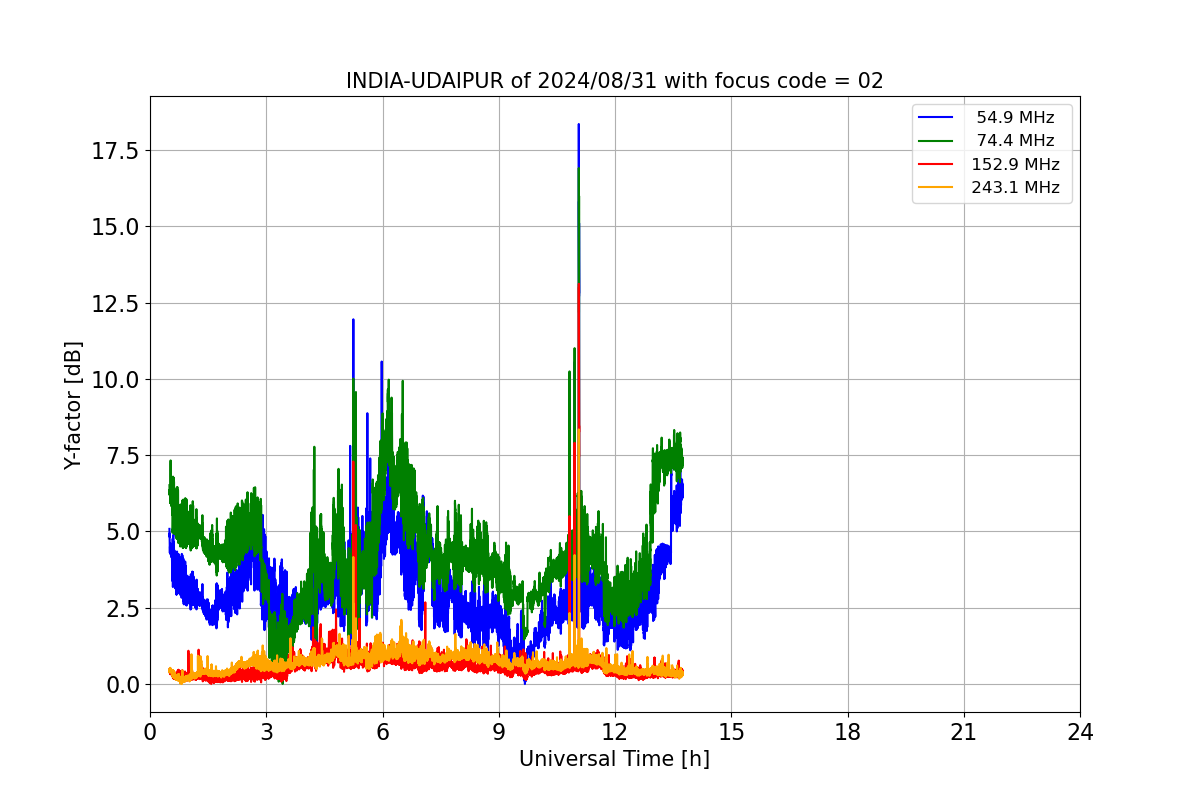The image size is (1200, 800).
Task: Select the 243.1 MHz legend label
Action: tap(1015, 188)
